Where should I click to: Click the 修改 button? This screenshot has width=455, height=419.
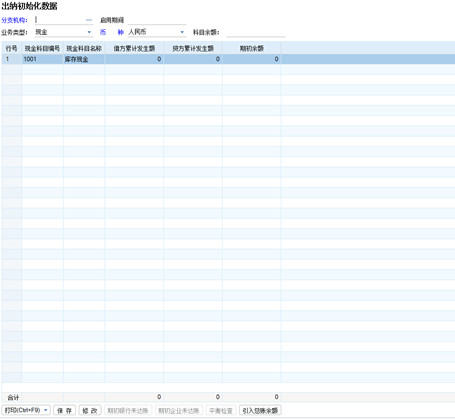point(90,410)
